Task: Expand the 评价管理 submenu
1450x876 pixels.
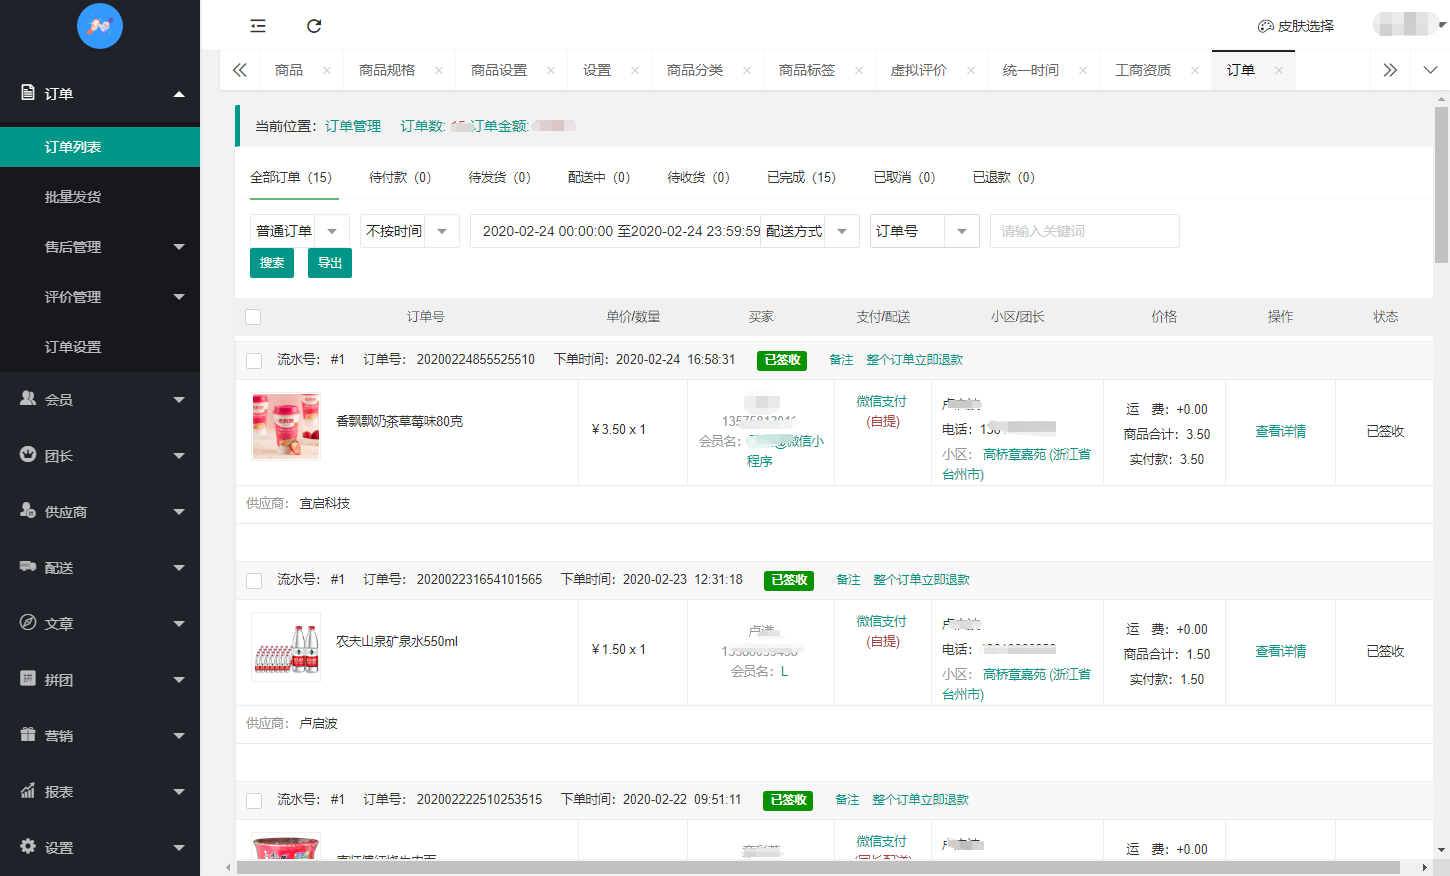Action: point(179,297)
